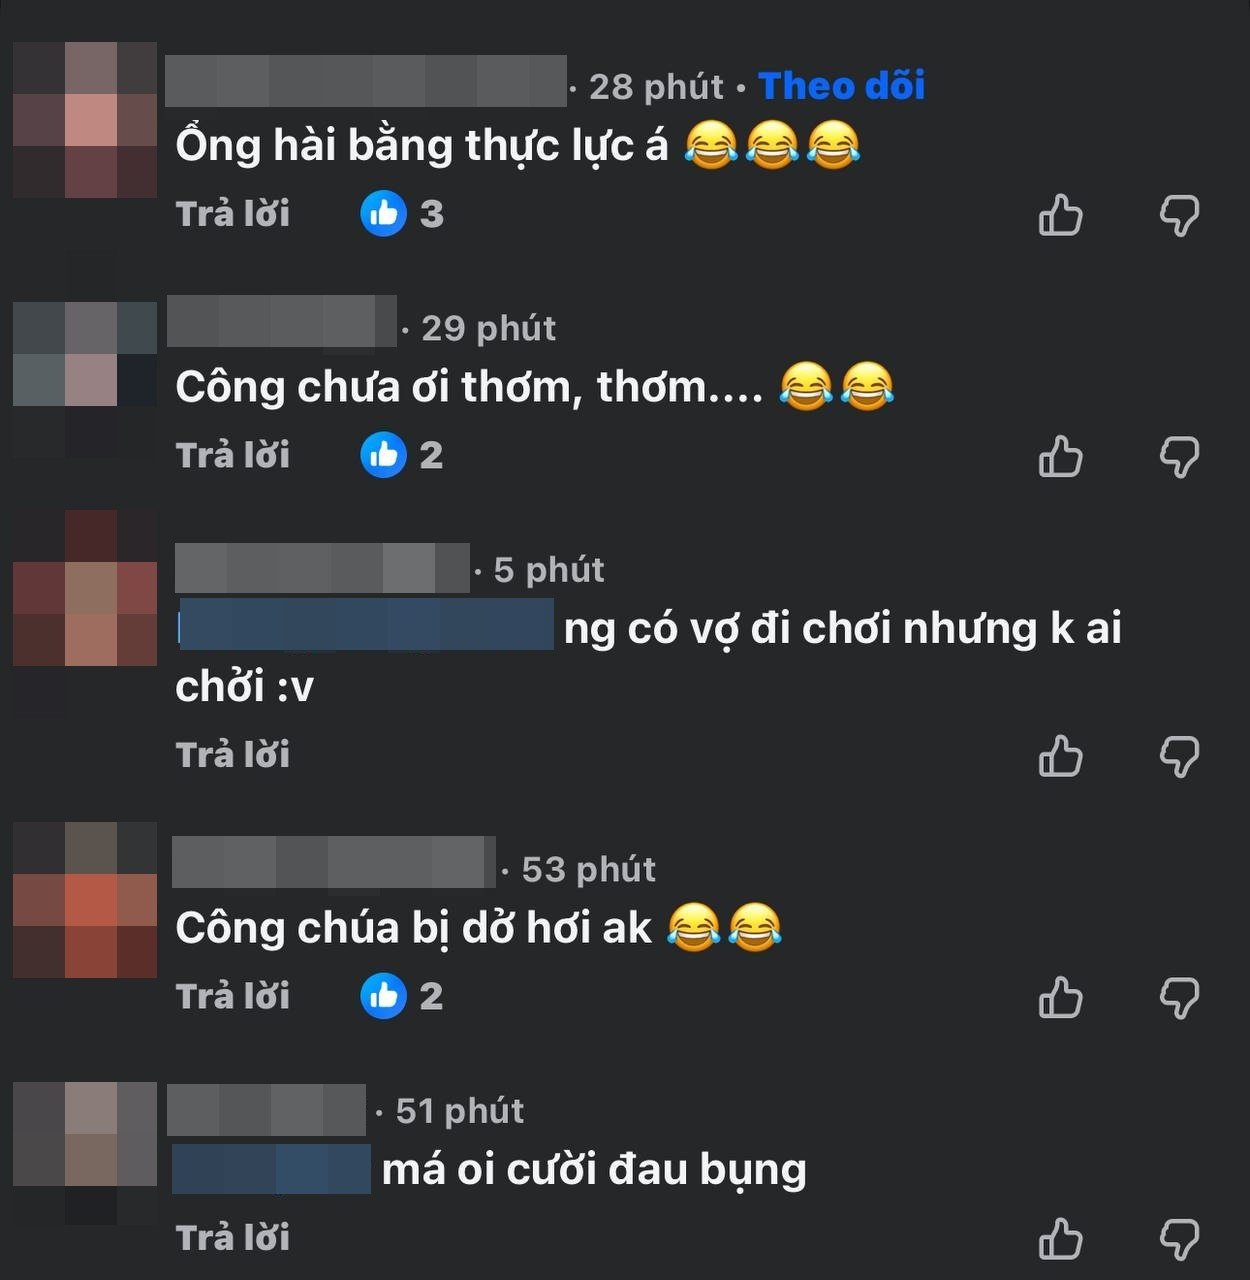This screenshot has height=1280, width=1250.
Task: Click Trả lời under "ng có vợ đi chơi"
Action: pyautogui.click(x=233, y=754)
